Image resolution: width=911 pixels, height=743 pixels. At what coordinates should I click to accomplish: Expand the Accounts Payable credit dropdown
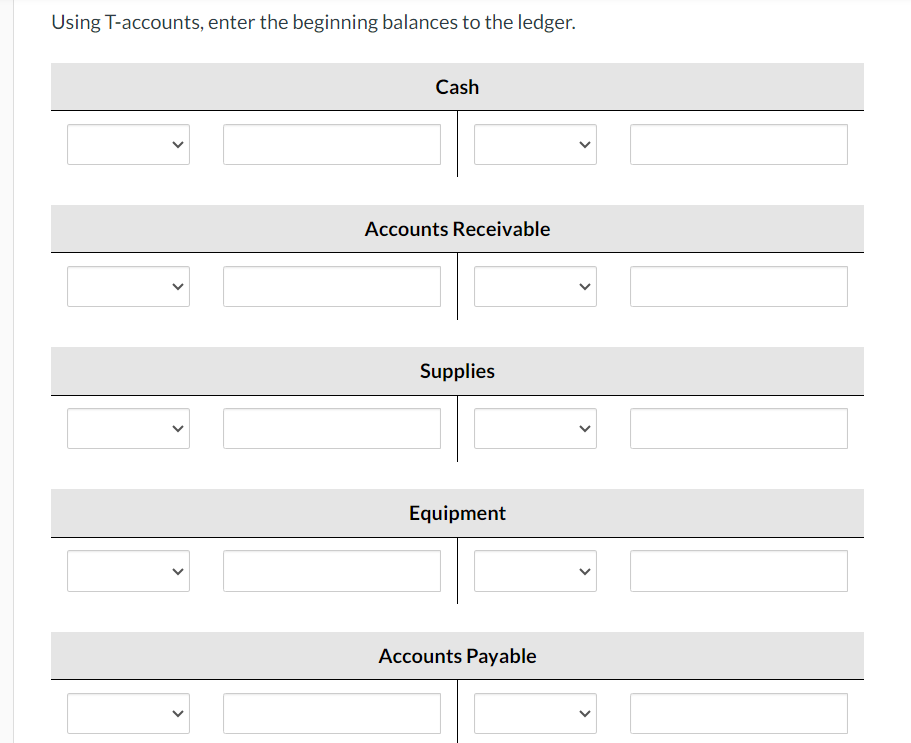coord(534,713)
